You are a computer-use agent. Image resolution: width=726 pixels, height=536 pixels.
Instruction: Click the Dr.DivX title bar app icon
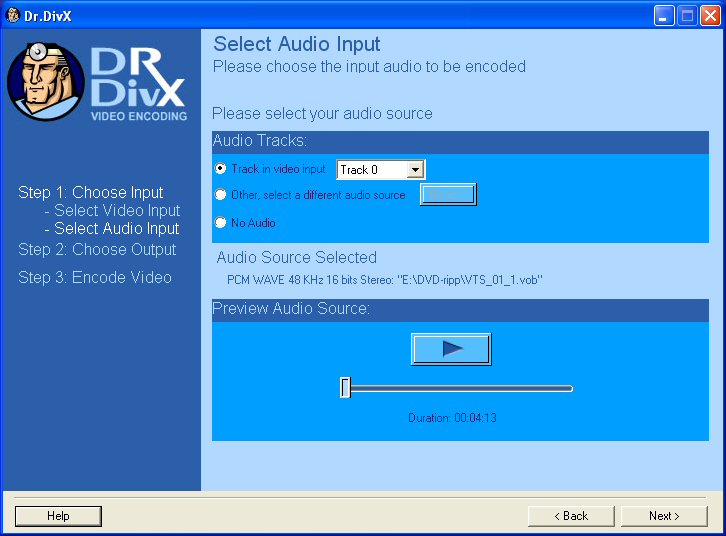pos(13,15)
